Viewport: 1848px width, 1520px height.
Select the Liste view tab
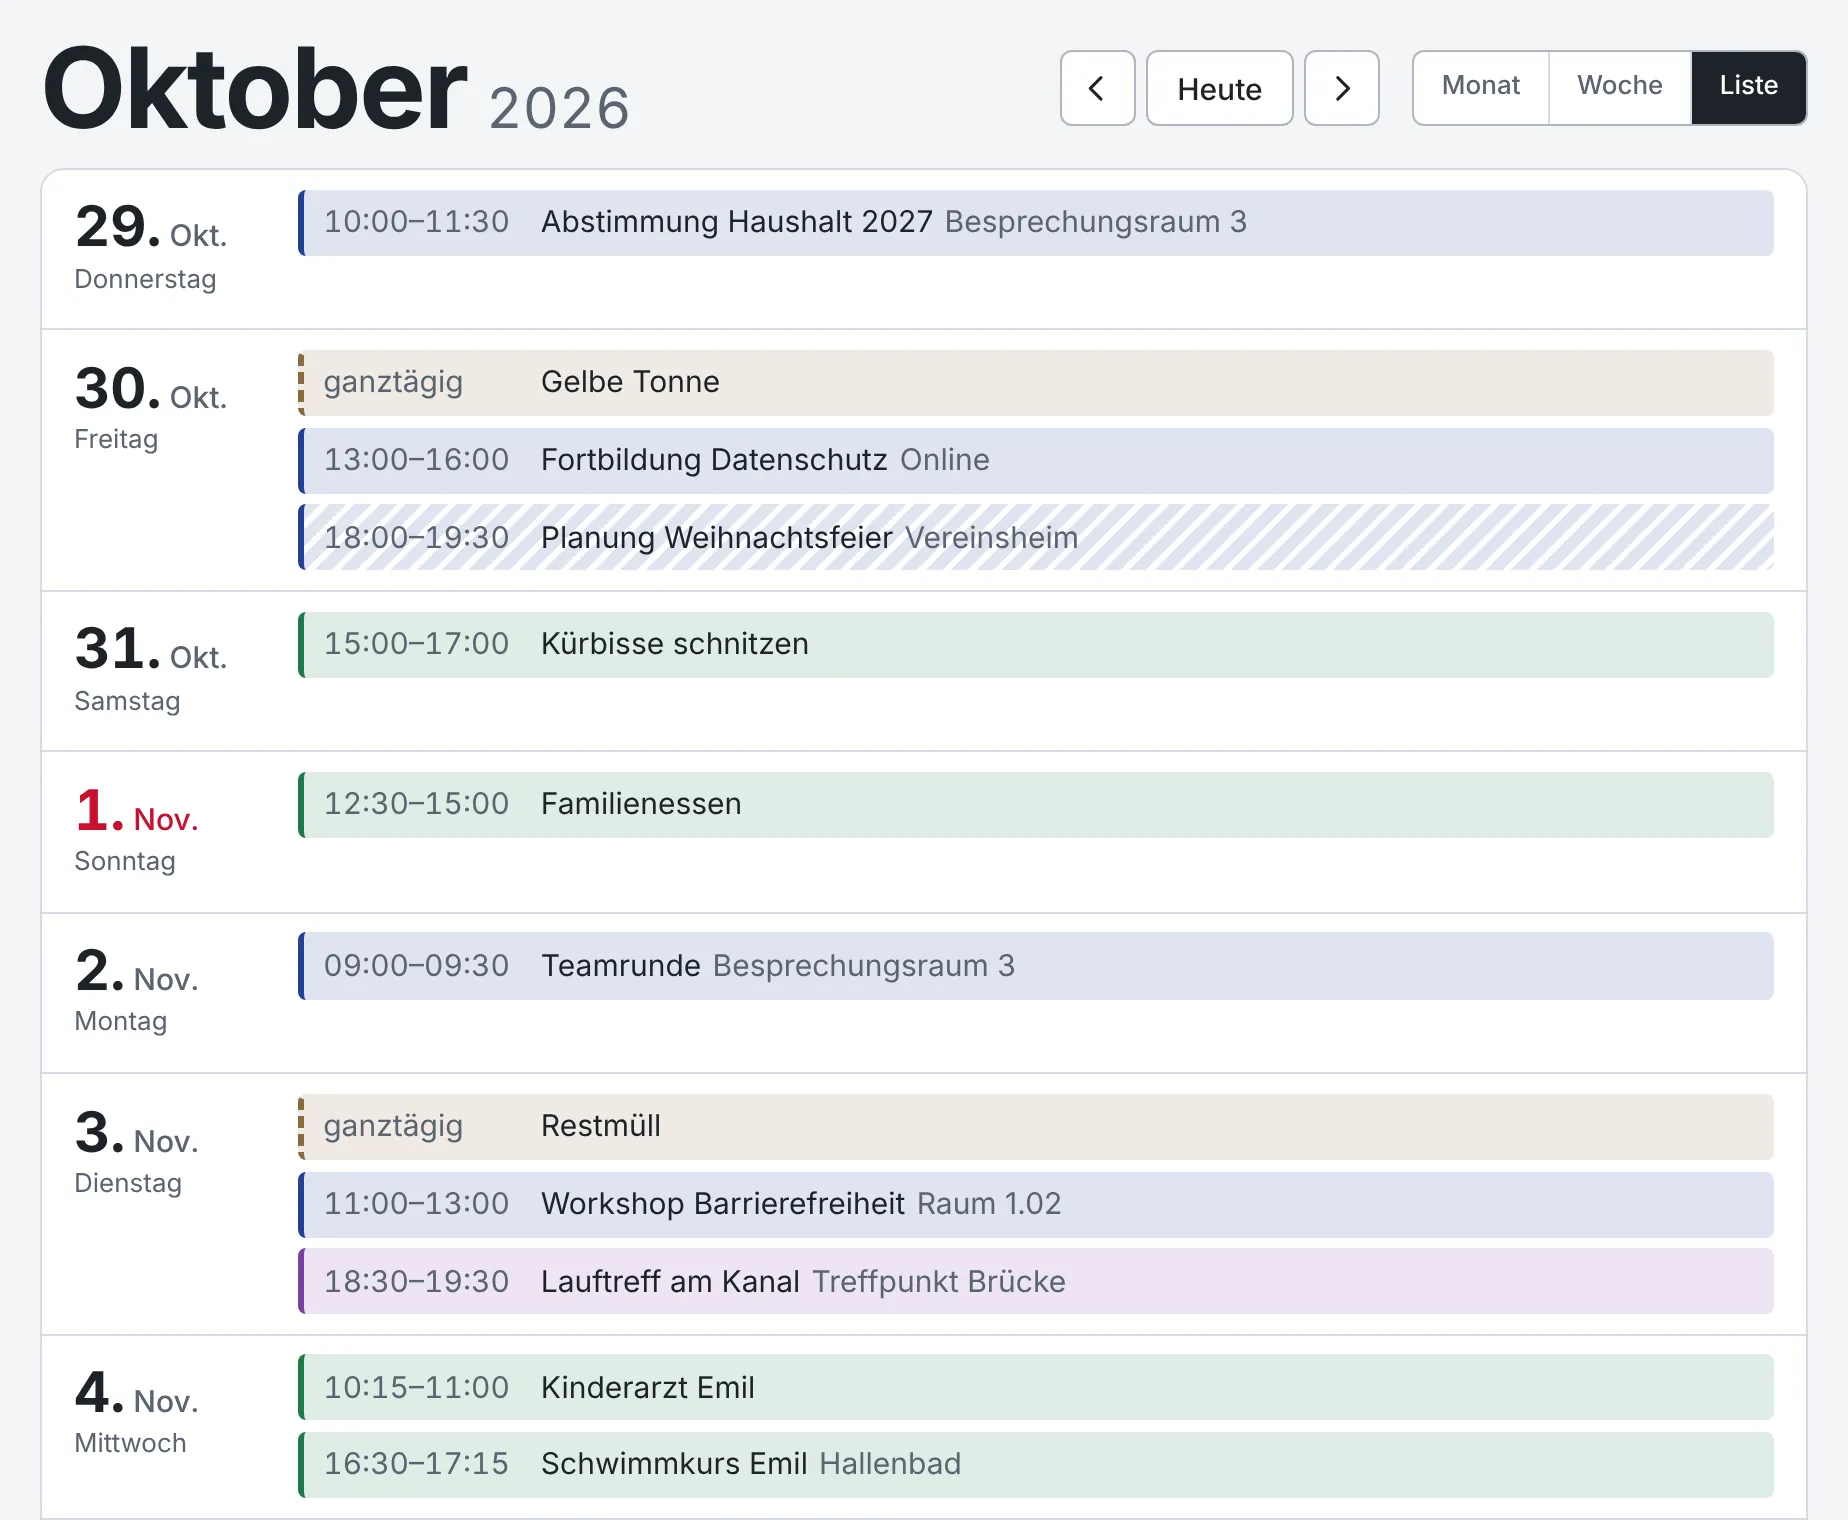[1748, 88]
